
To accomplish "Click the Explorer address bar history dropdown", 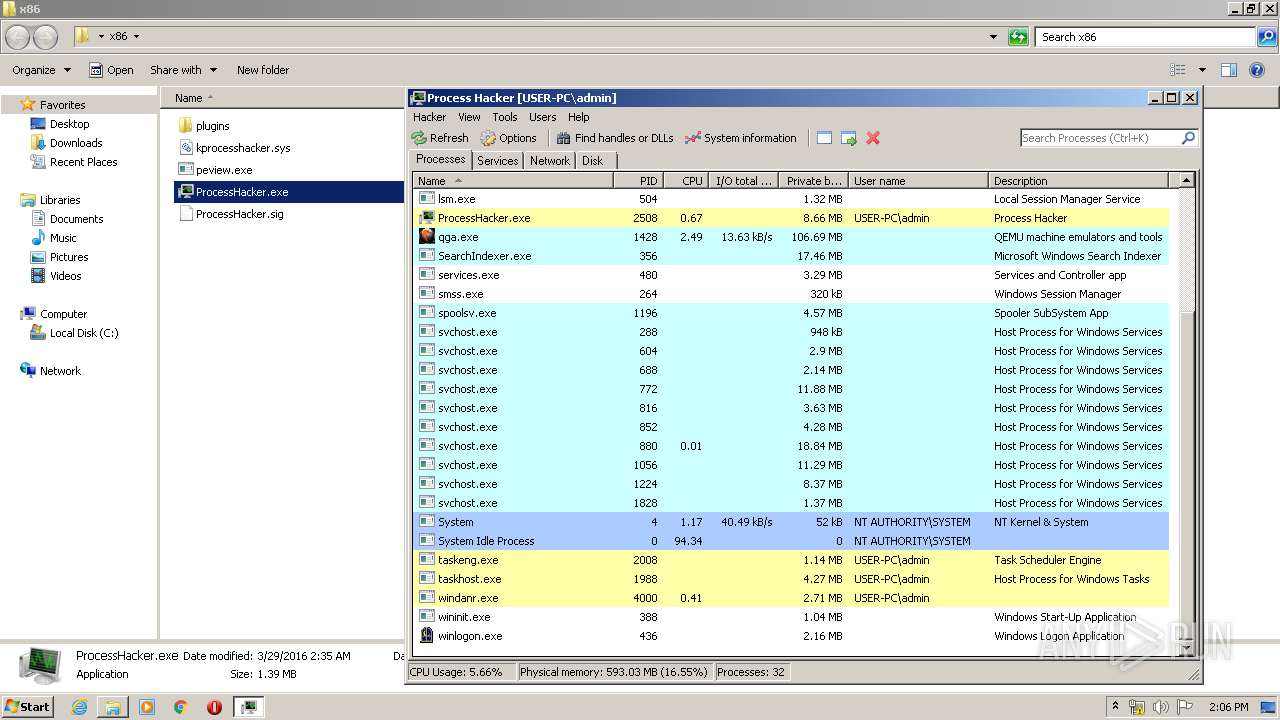I will pos(993,37).
